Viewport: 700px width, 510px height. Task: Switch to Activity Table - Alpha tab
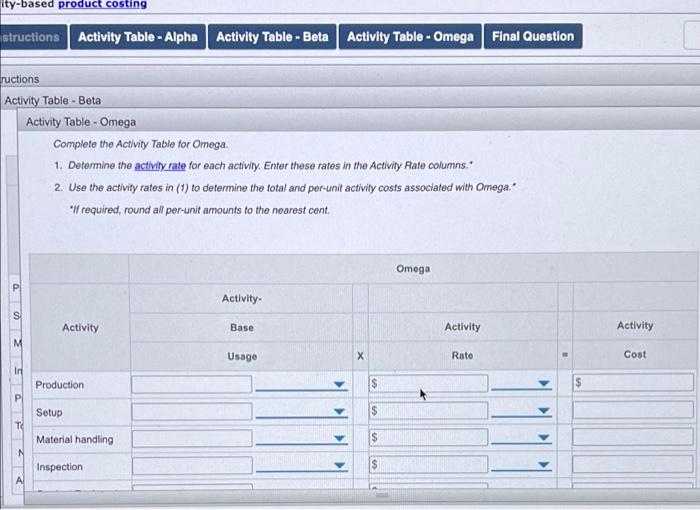point(138,37)
